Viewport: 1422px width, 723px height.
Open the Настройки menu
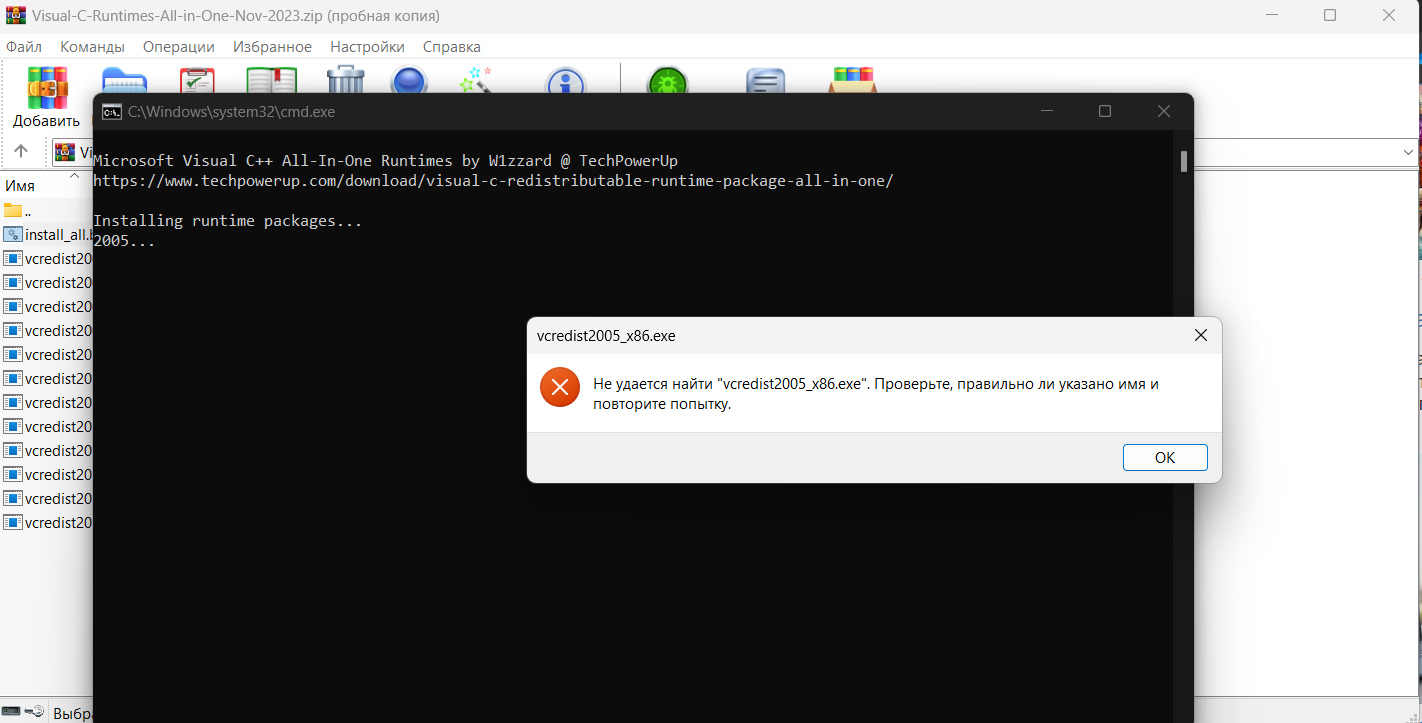coord(367,47)
